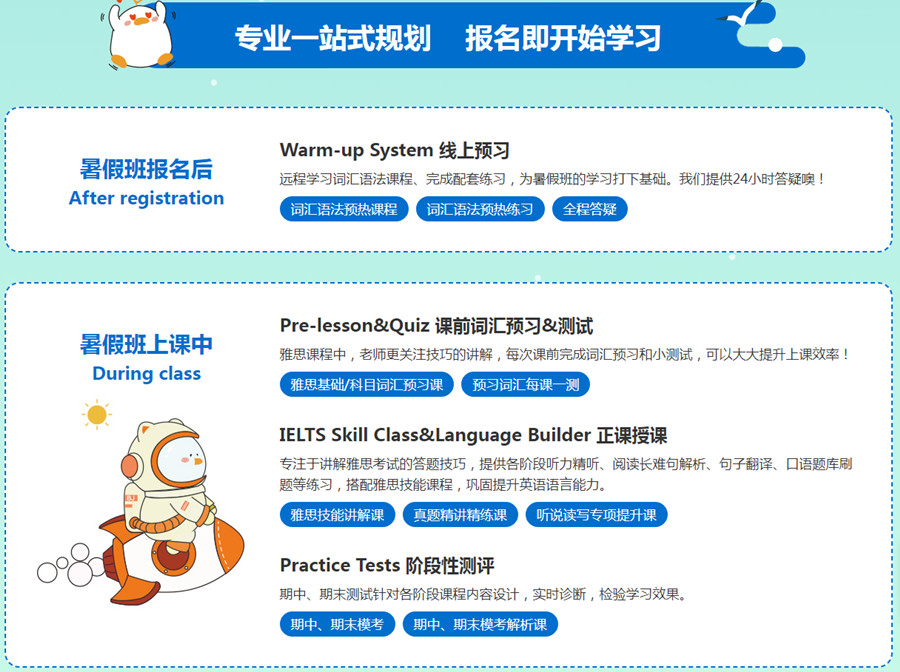
Task: Click the penguin mascot with heart eyes
Action: (x=139, y=34)
